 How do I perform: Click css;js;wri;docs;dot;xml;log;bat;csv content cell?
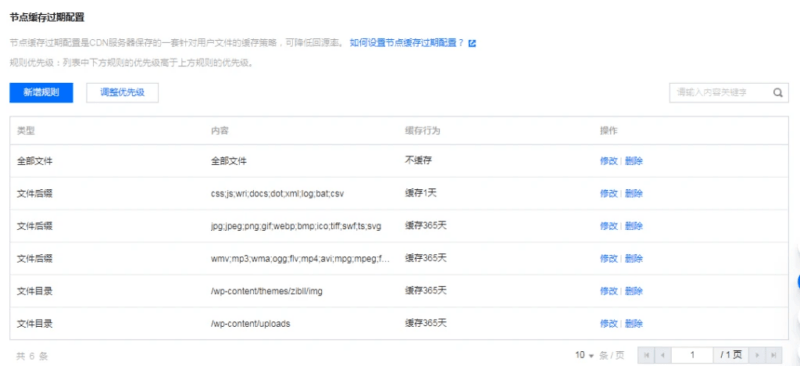tap(278, 194)
